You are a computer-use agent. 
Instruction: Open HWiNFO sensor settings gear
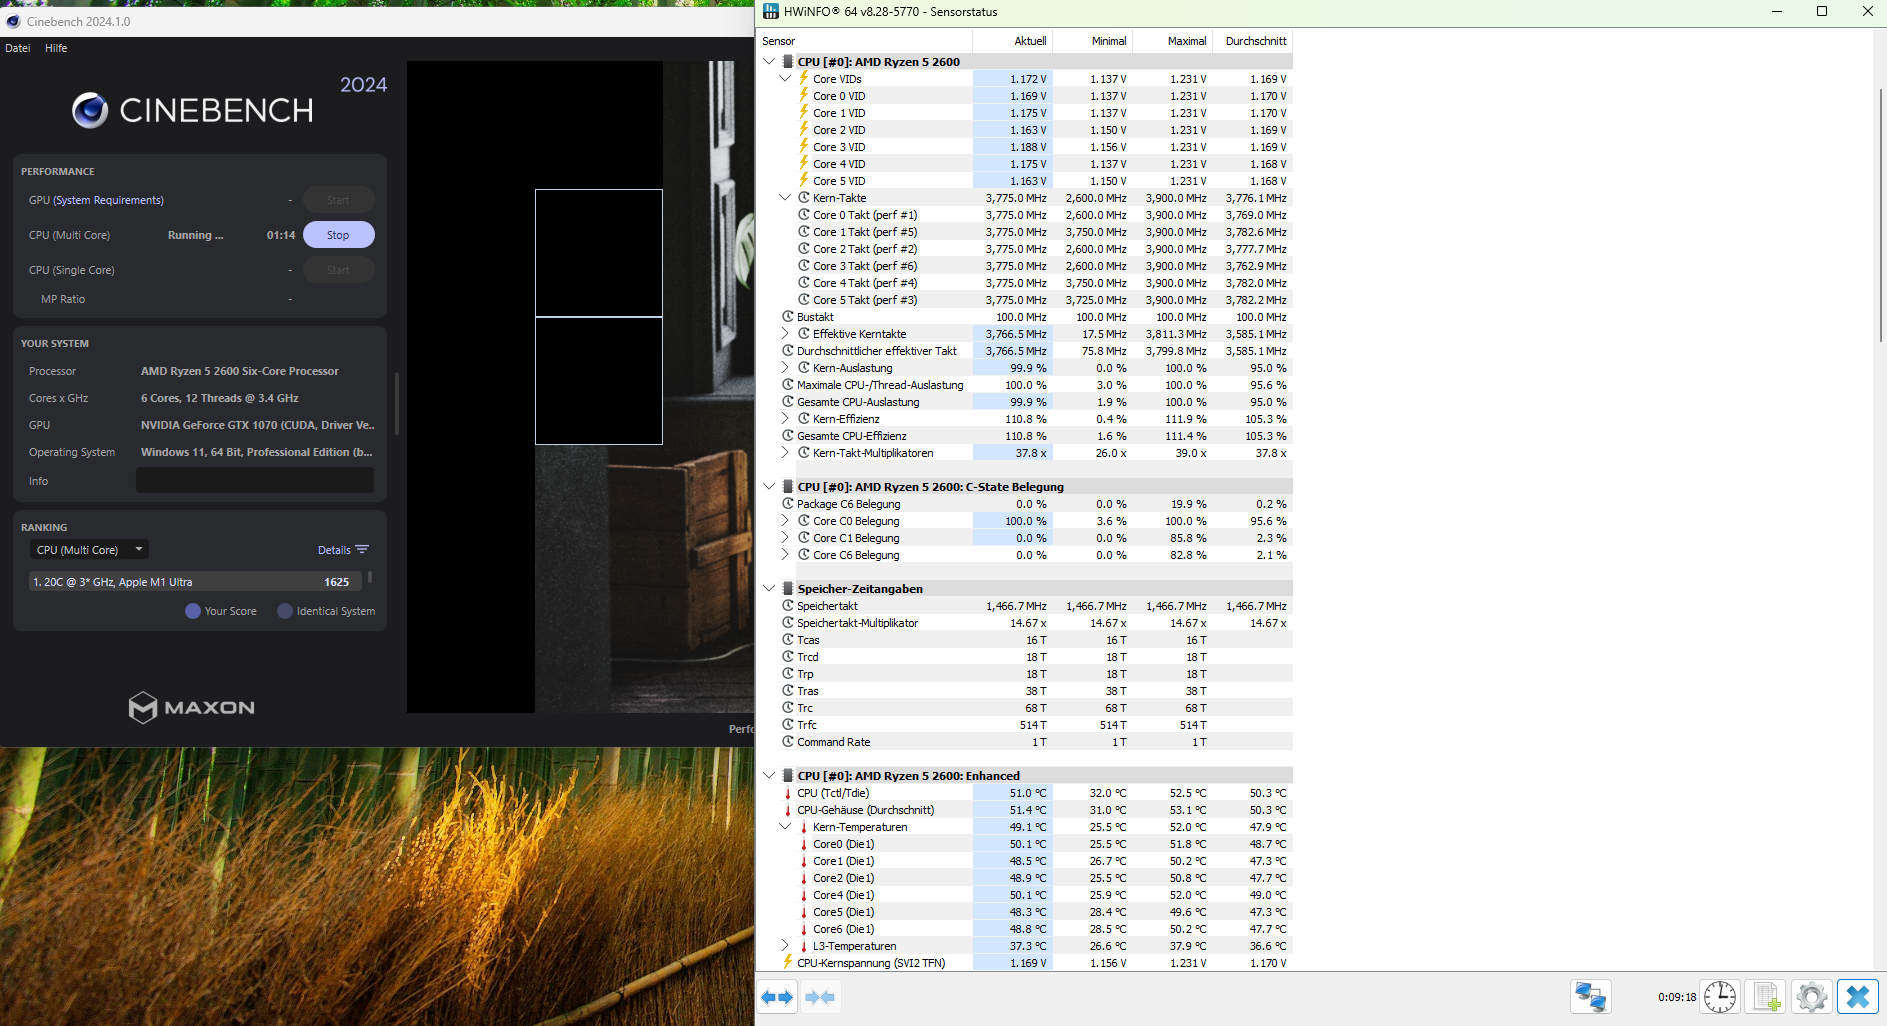[1811, 997]
